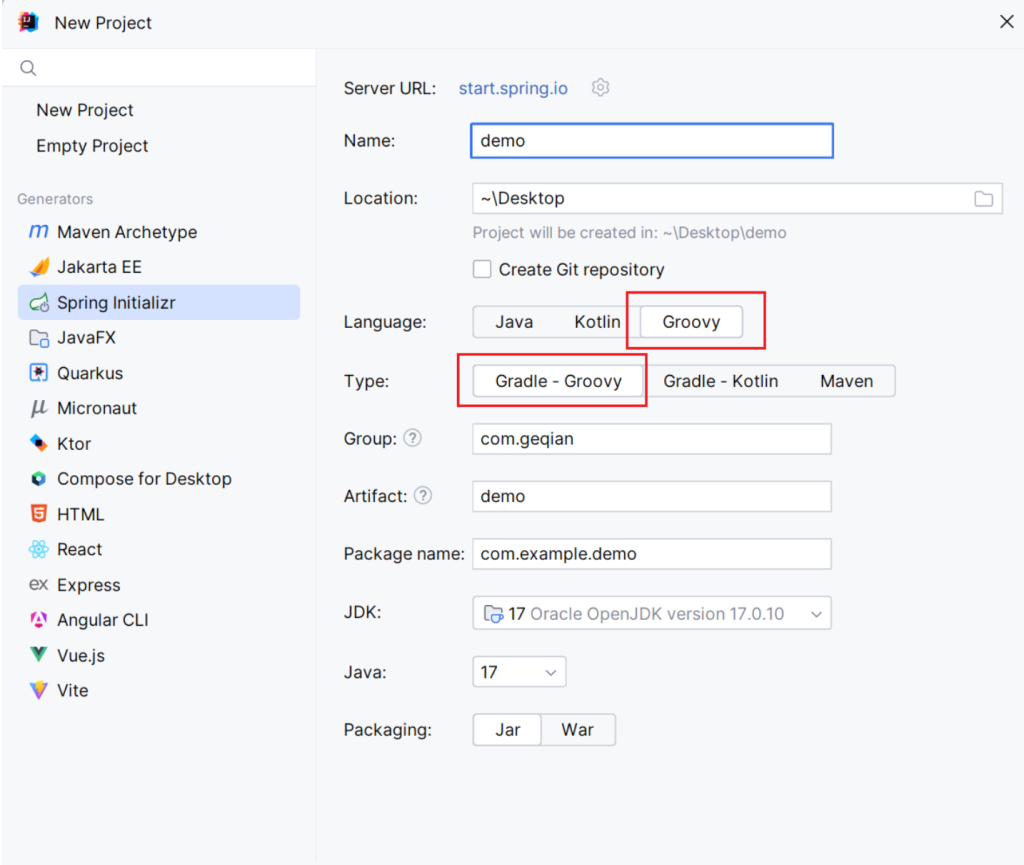The width and height of the screenshot is (1024, 865).
Task: Click the Vue.js generator icon
Action: click(39, 655)
